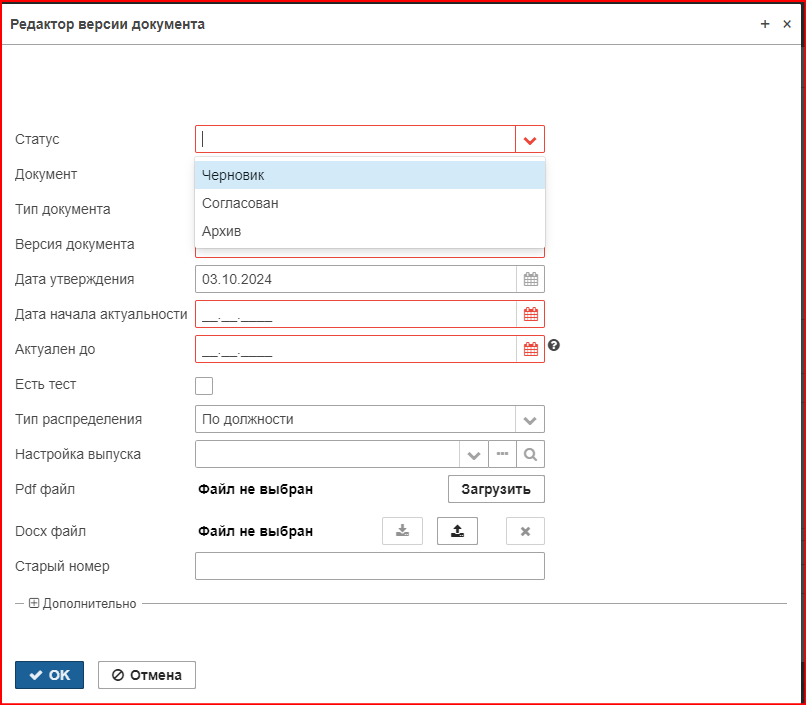
Task: Open ellipsis browse for Настройка выпуска
Action: coord(502,454)
